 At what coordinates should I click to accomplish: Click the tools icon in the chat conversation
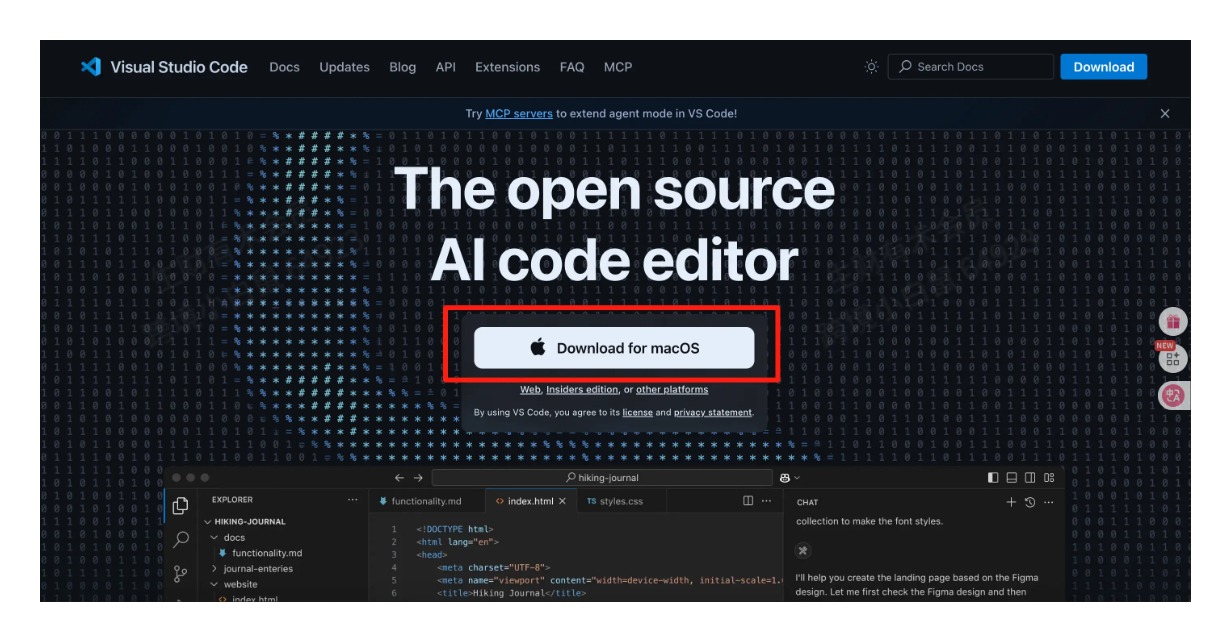coord(803,551)
